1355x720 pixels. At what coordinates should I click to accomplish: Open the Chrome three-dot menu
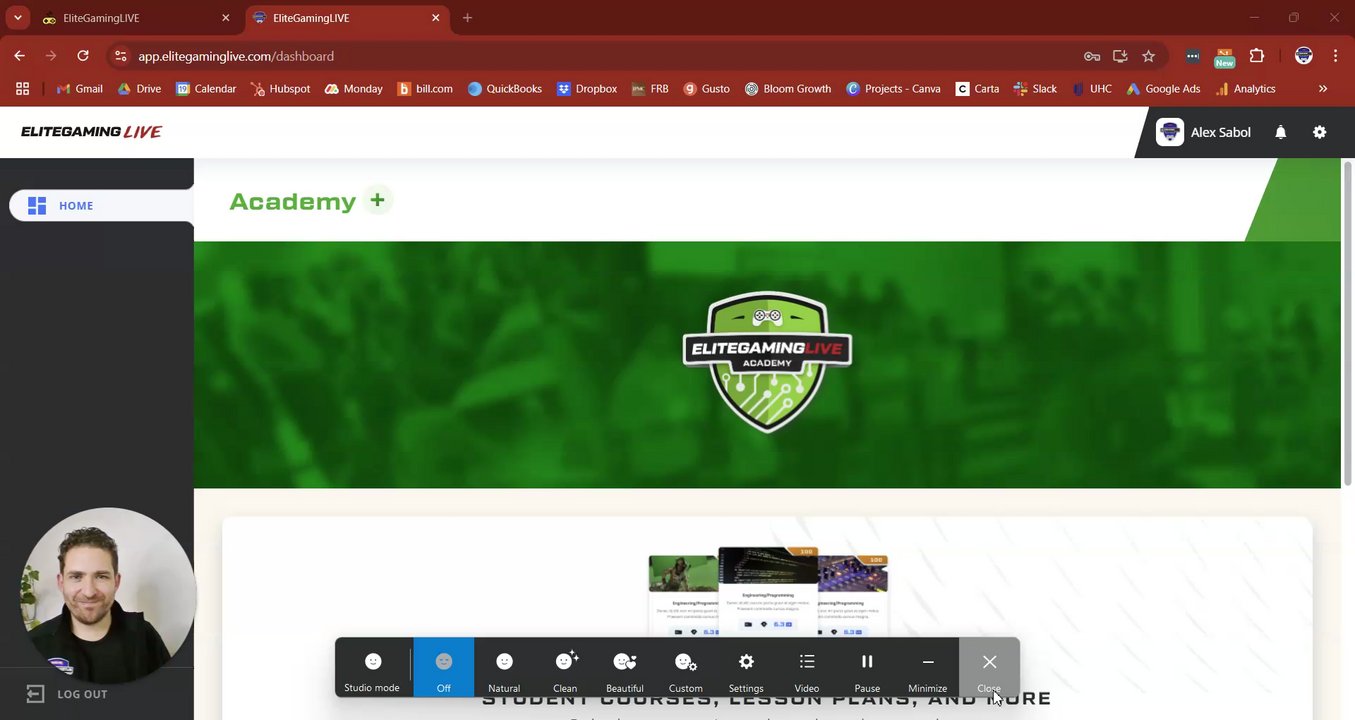[1335, 56]
